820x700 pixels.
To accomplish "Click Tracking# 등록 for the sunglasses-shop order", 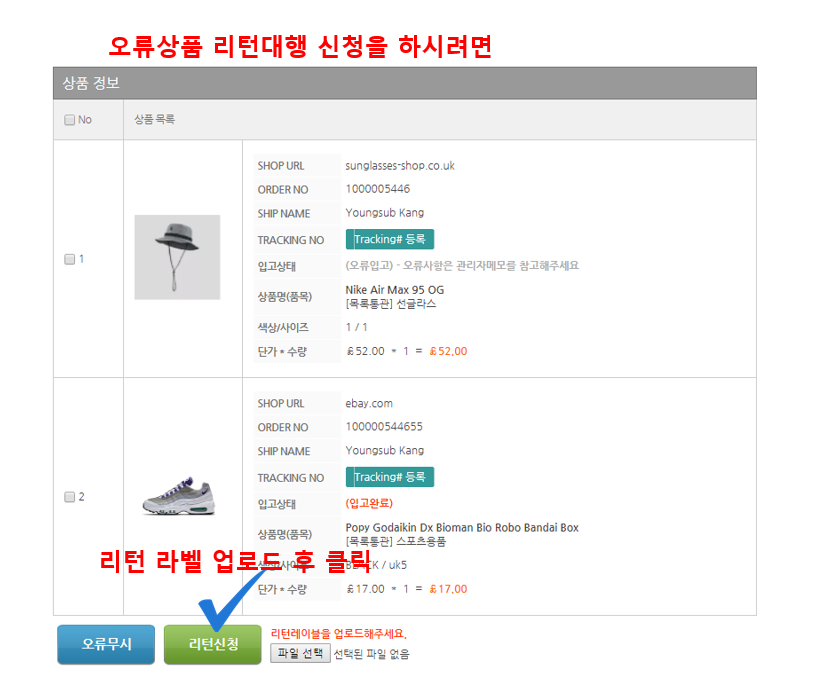I will tap(390, 239).
